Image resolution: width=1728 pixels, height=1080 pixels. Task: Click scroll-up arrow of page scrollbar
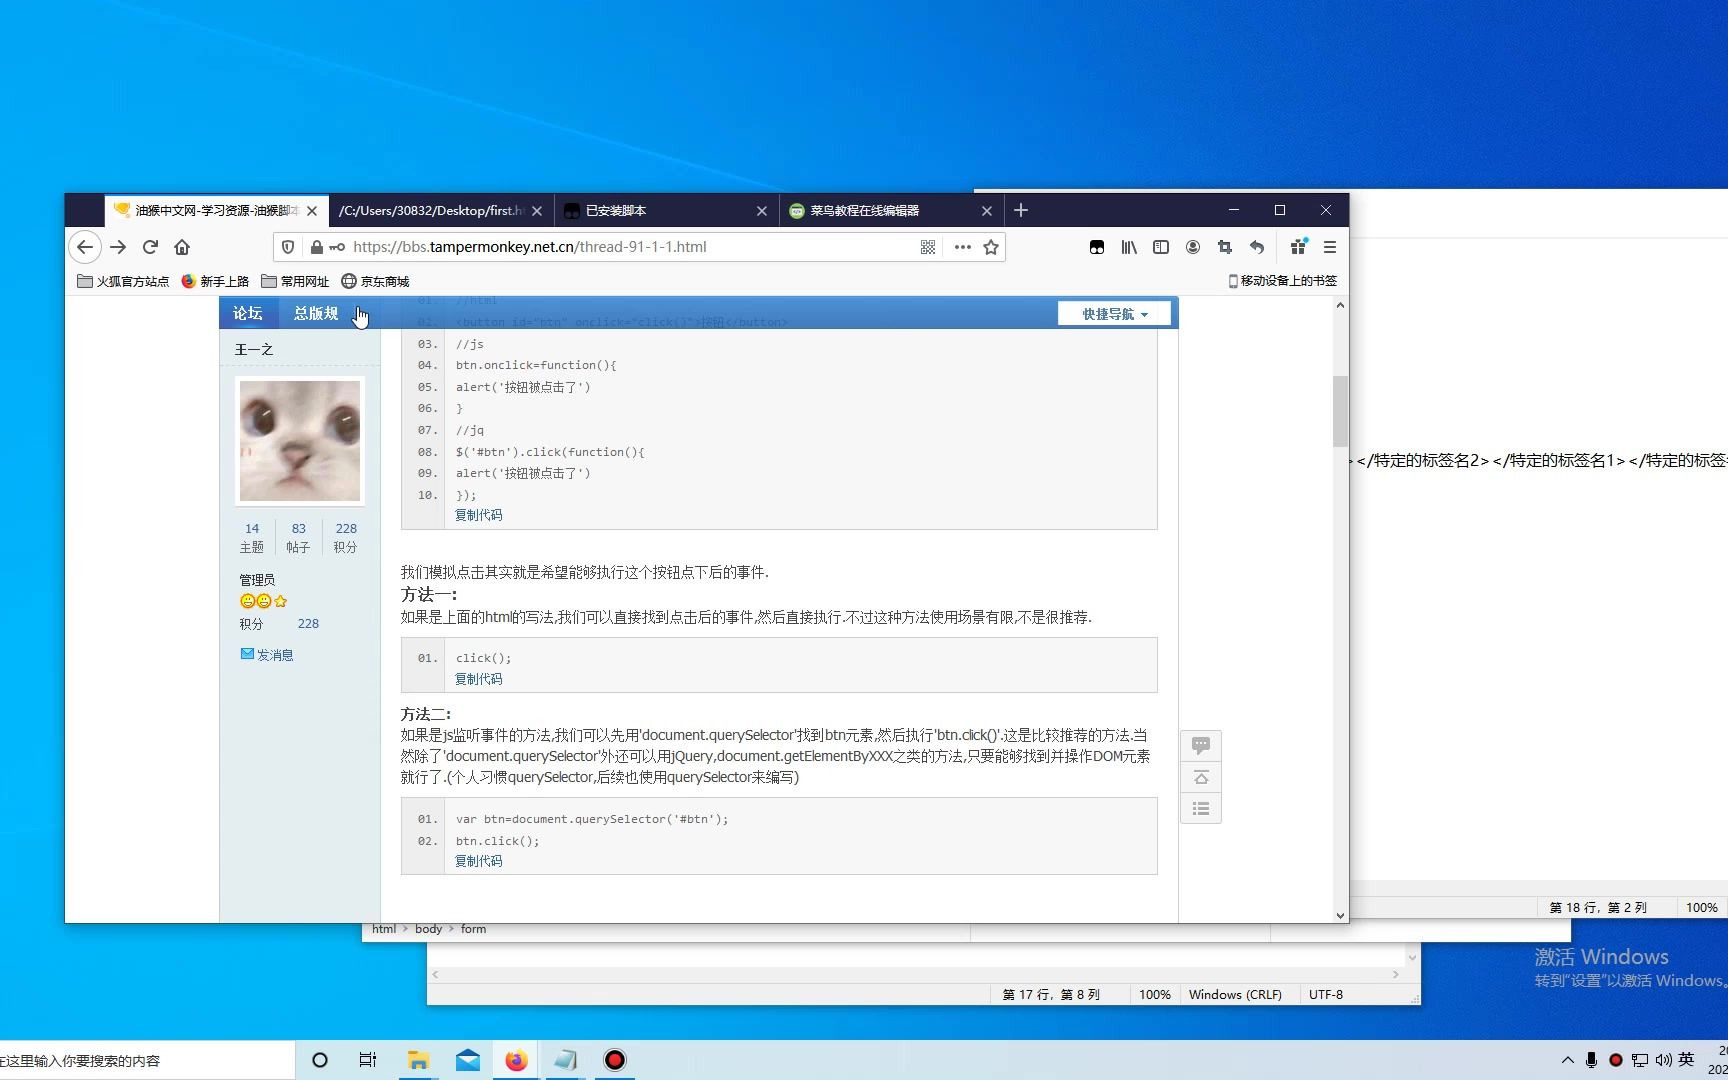[1340, 304]
